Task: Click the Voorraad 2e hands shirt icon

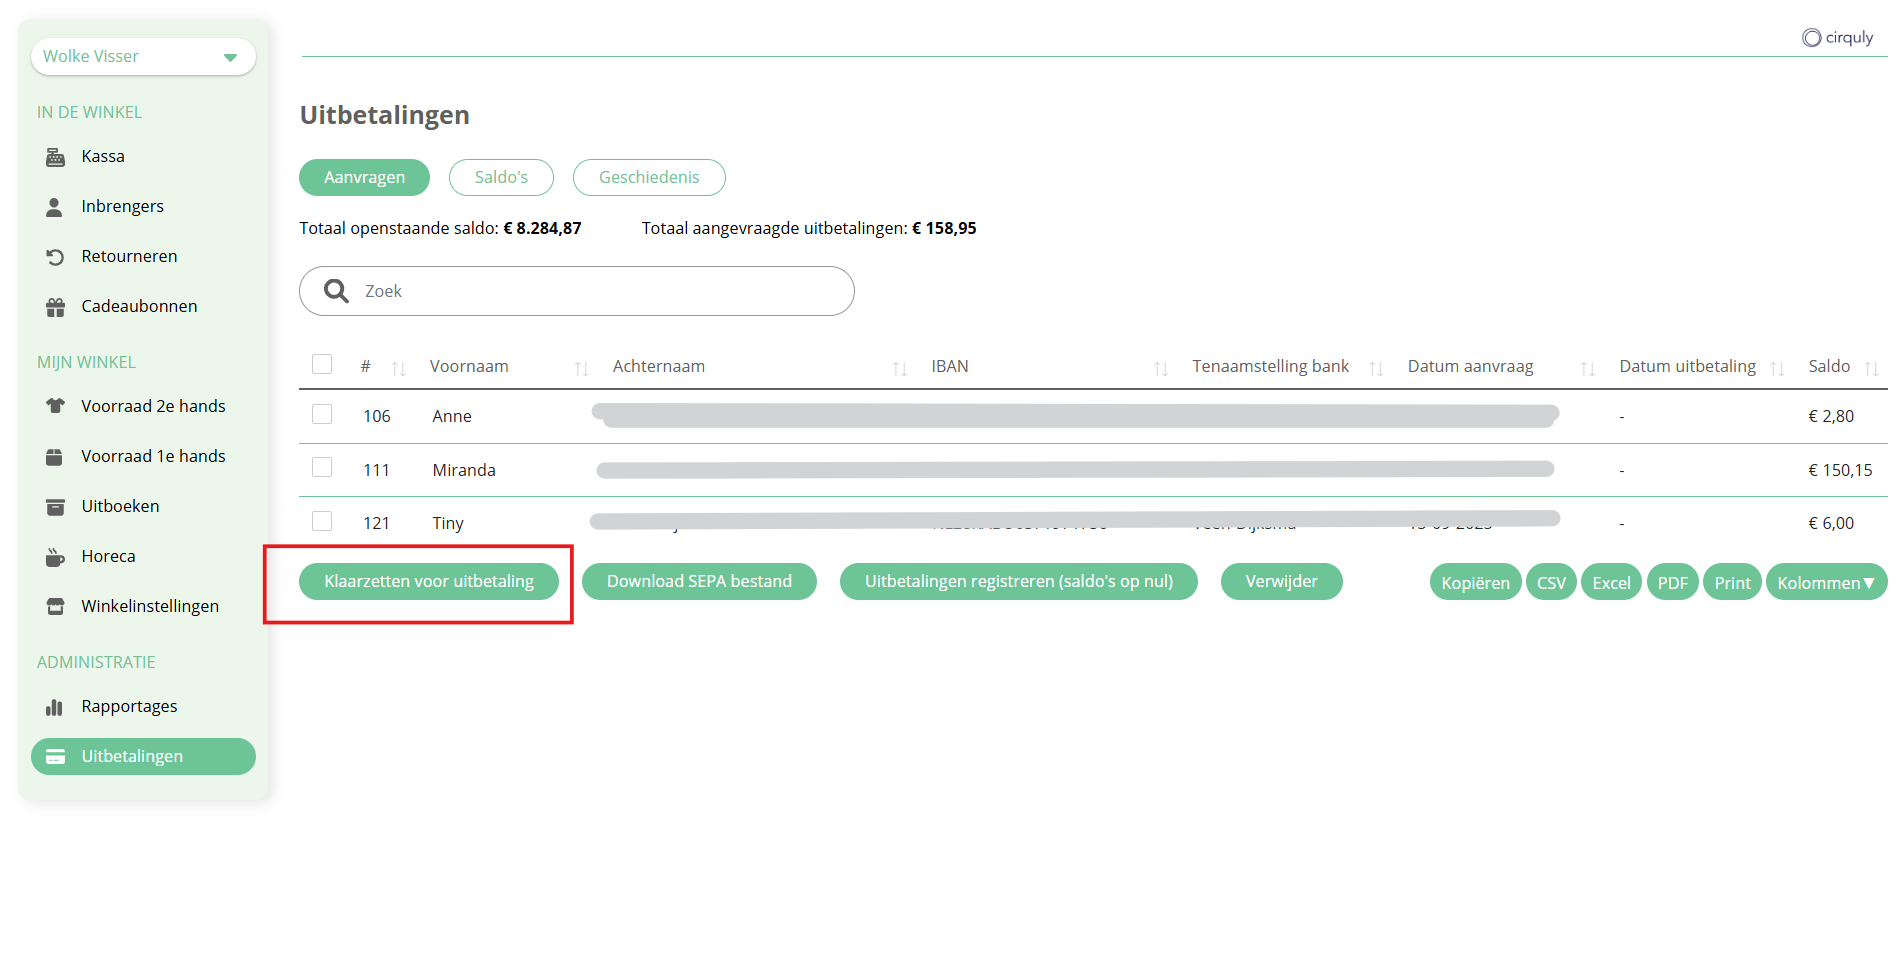Action: [55, 406]
